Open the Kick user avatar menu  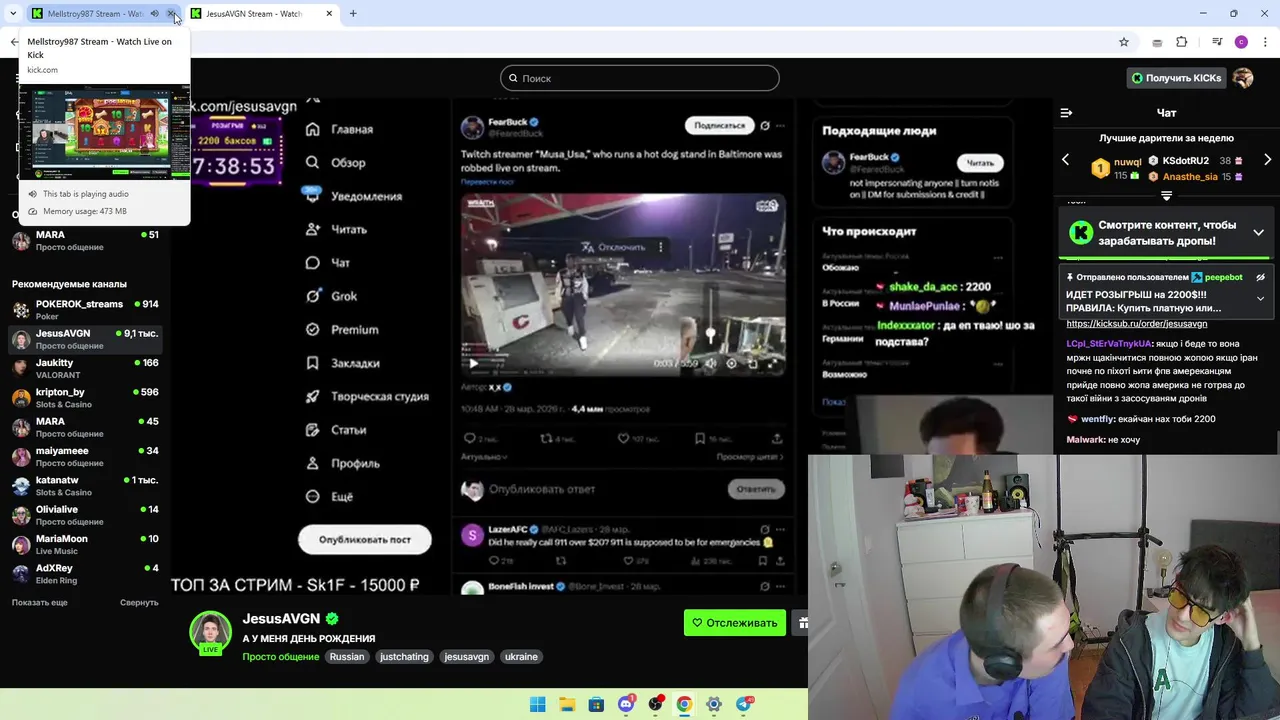pyautogui.click(x=1243, y=78)
